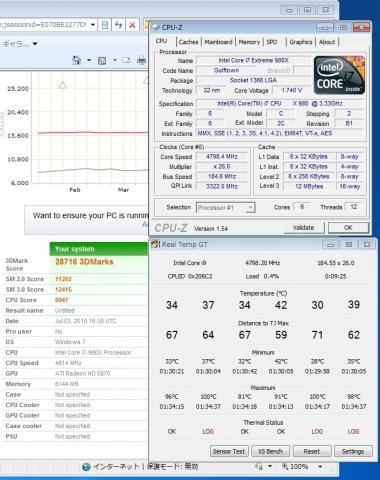The width and height of the screenshot is (380, 480).
Task: Open the dropdown arrow next to feeds icon
Action: 114,60
